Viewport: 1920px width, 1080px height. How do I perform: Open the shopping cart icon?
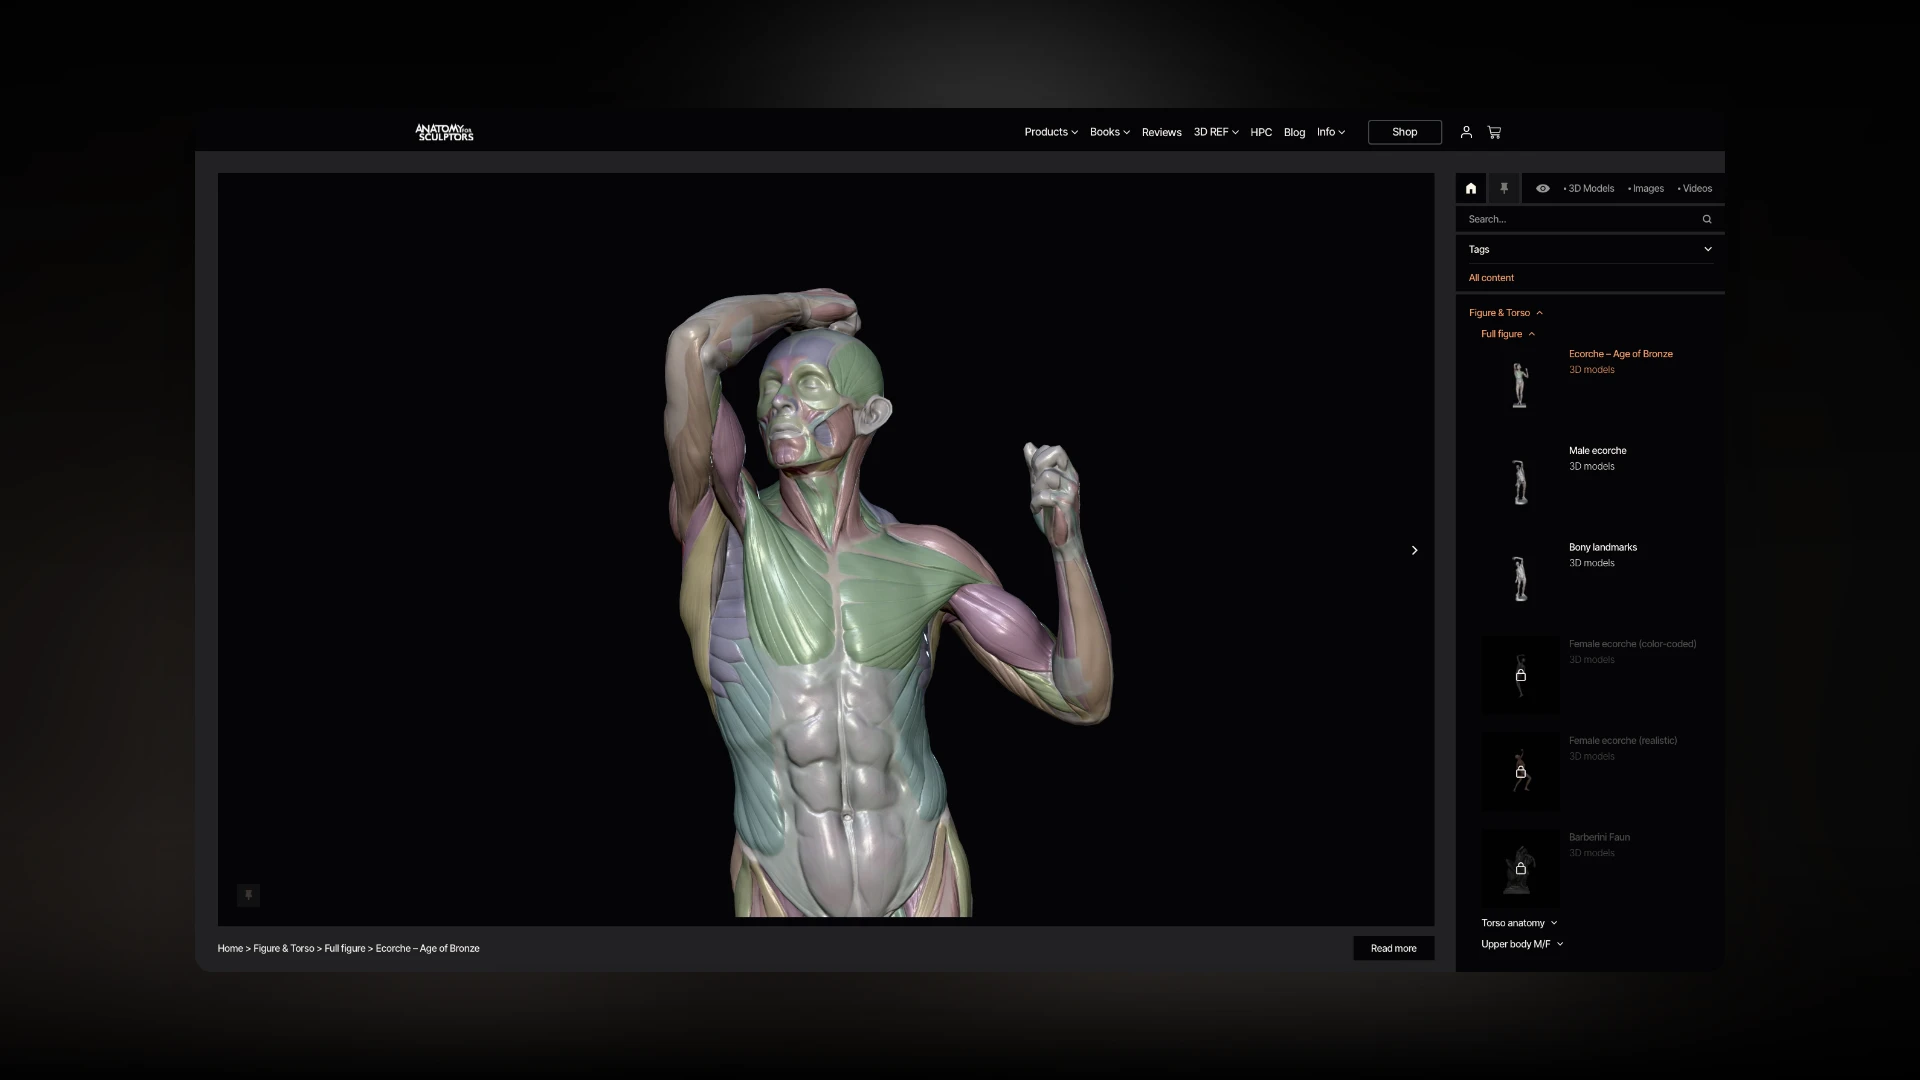coord(1494,132)
